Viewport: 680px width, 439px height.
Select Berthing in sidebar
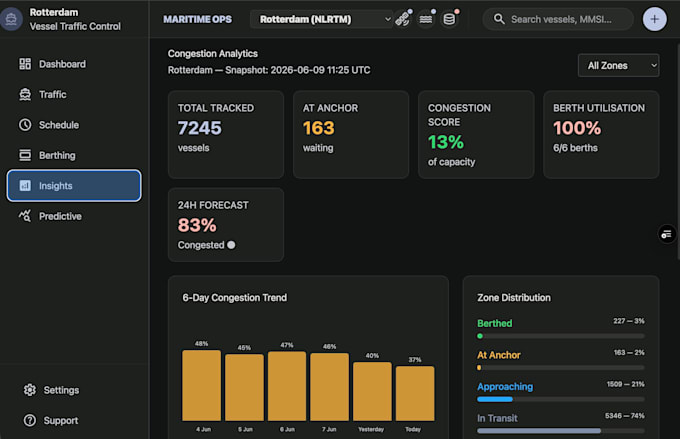(74, 155)
